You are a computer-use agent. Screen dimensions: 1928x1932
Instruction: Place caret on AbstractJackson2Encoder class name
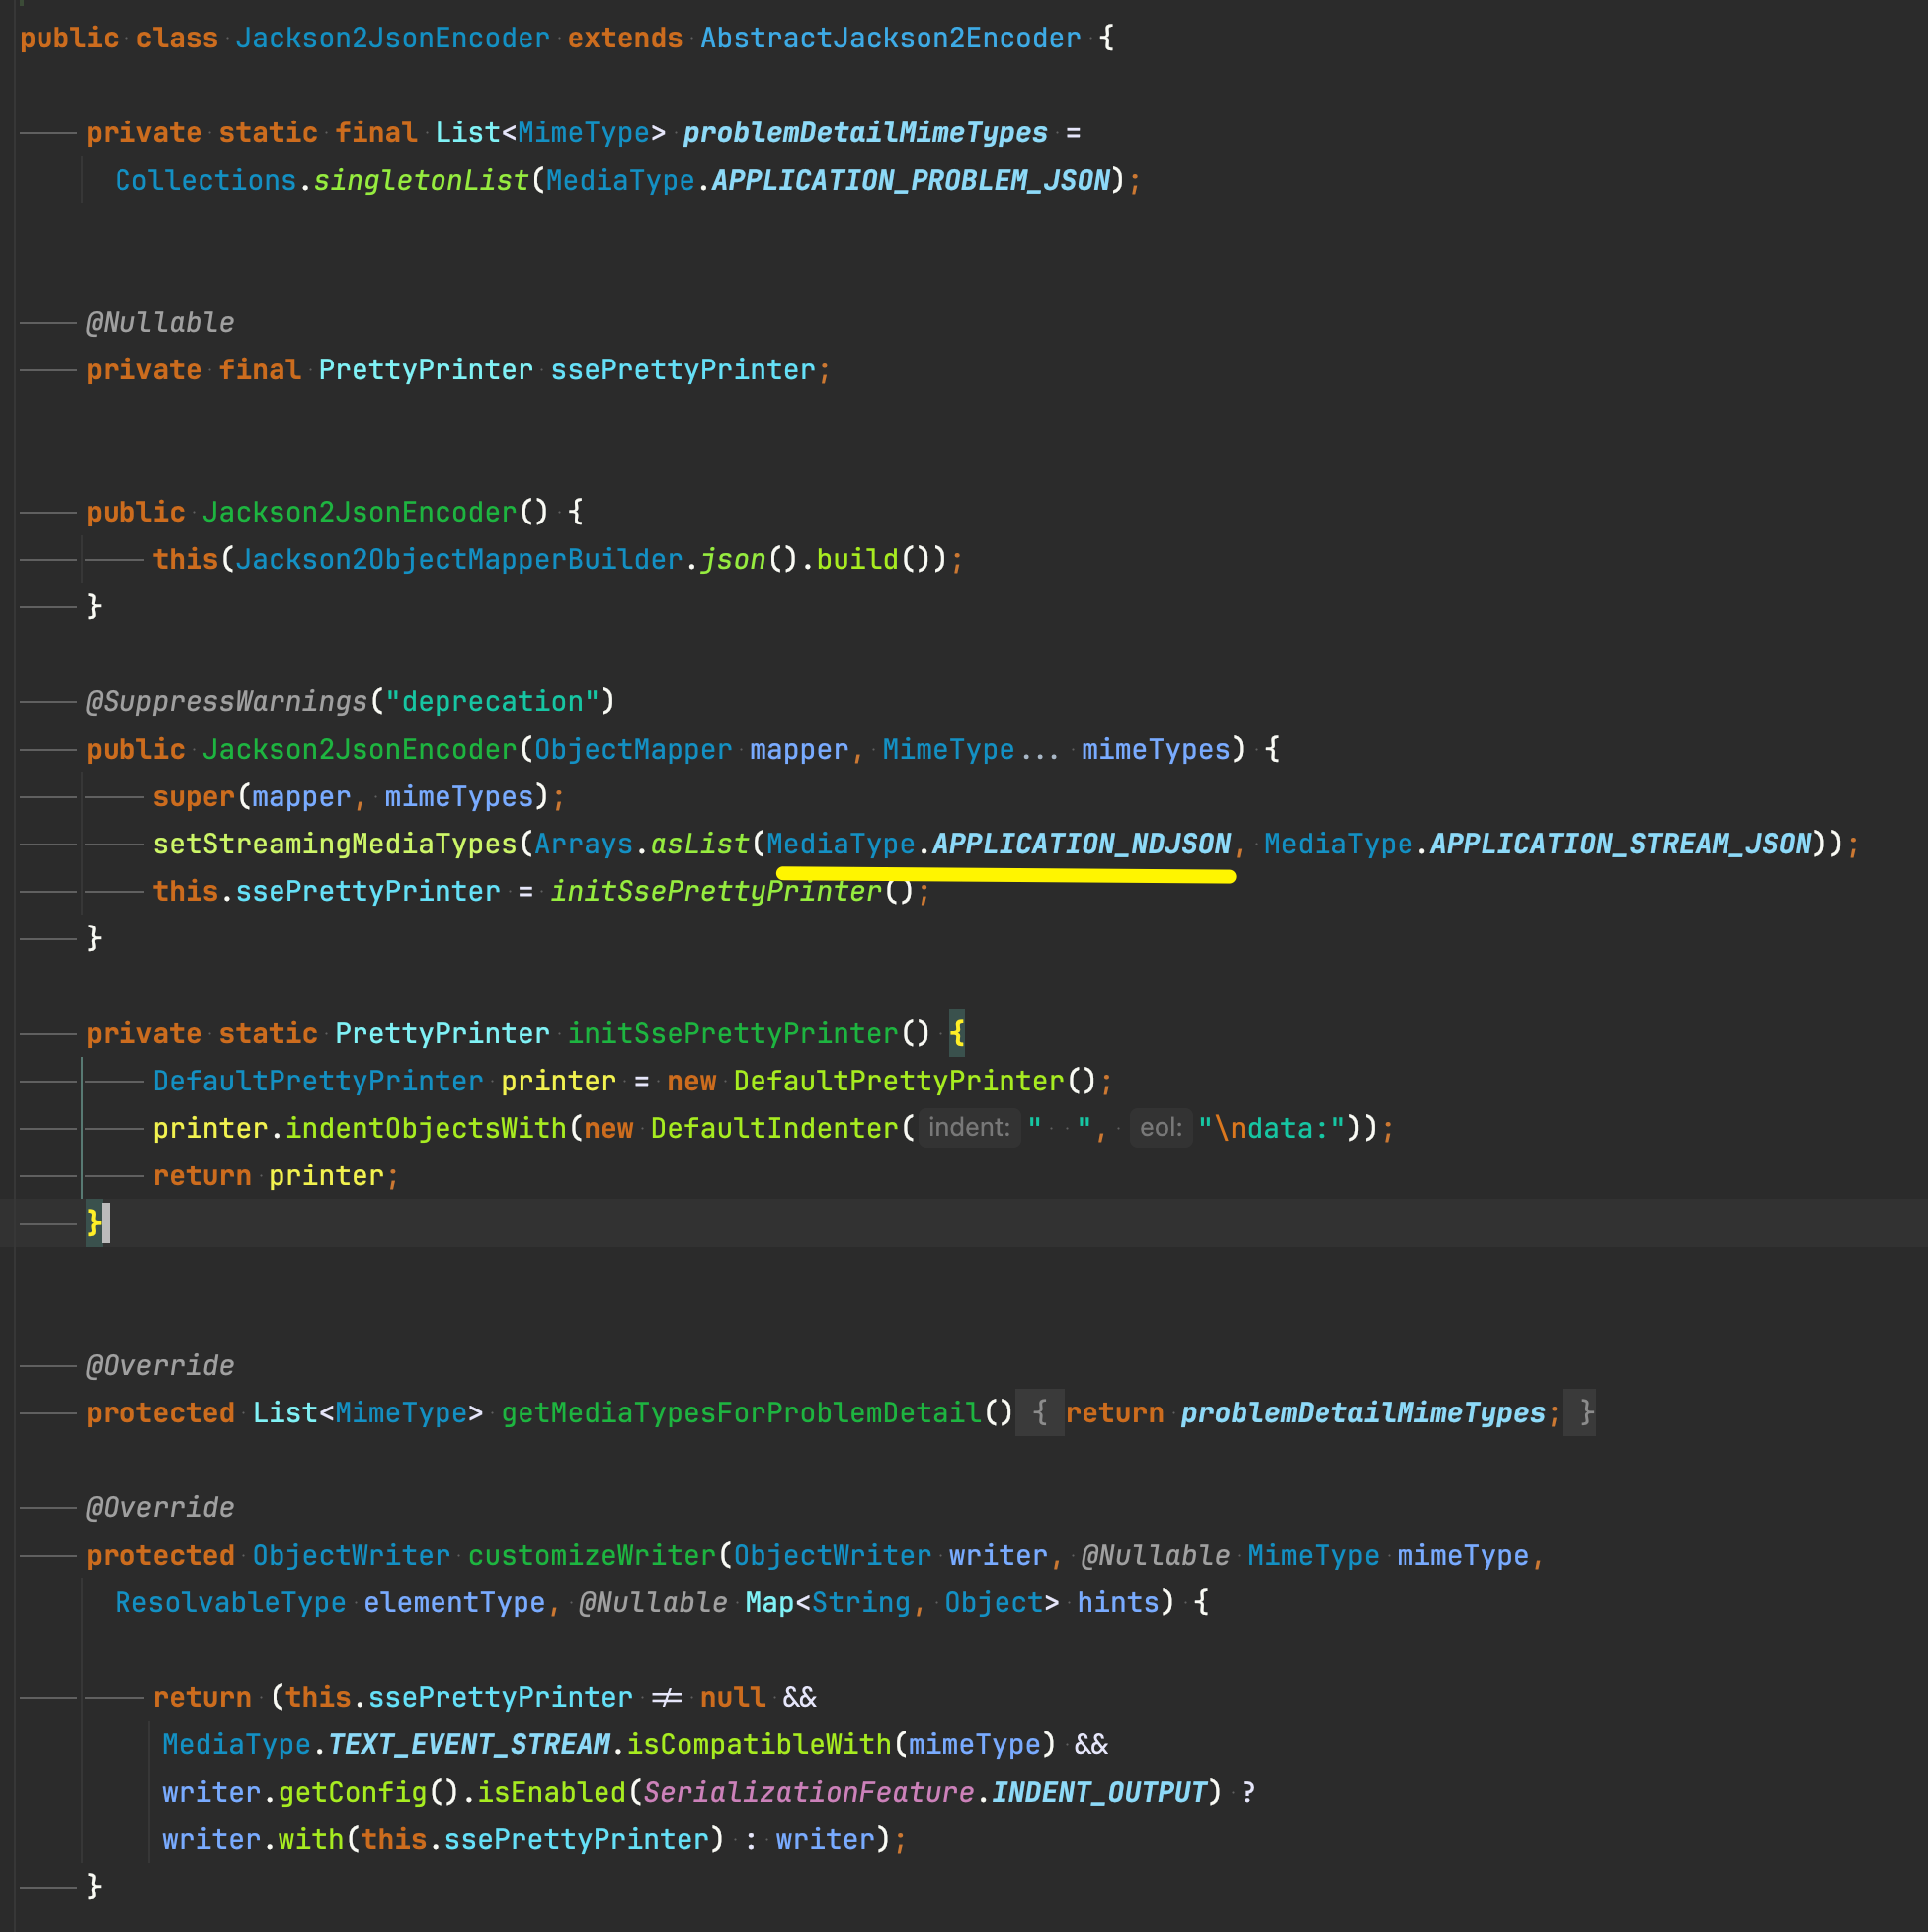click(890, 38)
